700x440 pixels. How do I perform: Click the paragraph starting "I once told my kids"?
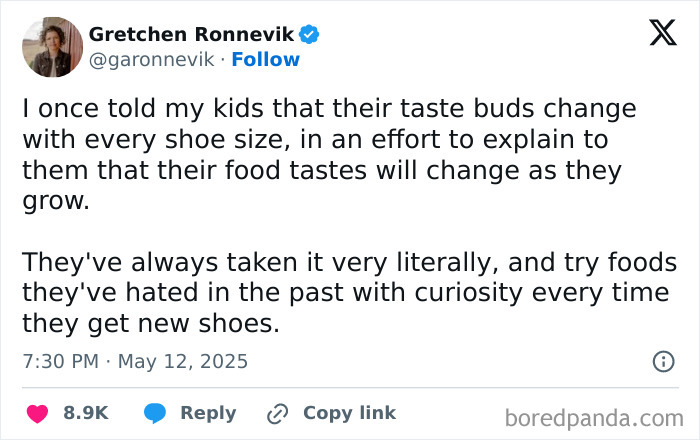coord(329,154)
